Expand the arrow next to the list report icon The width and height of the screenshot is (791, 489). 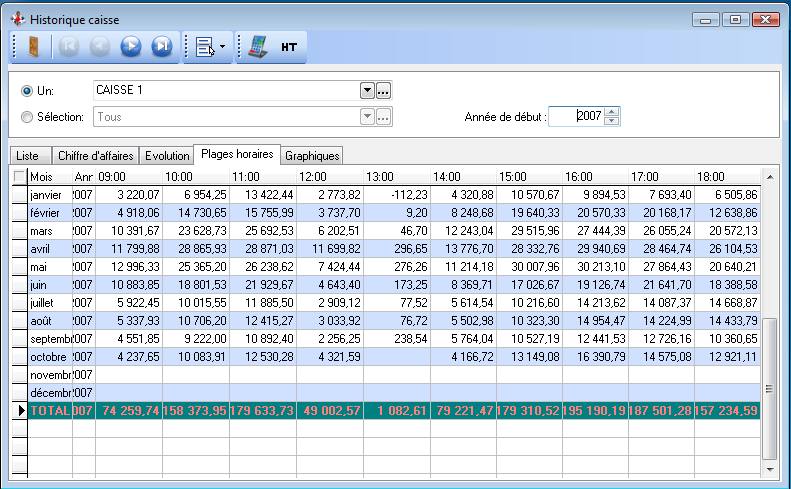[223, 46]
